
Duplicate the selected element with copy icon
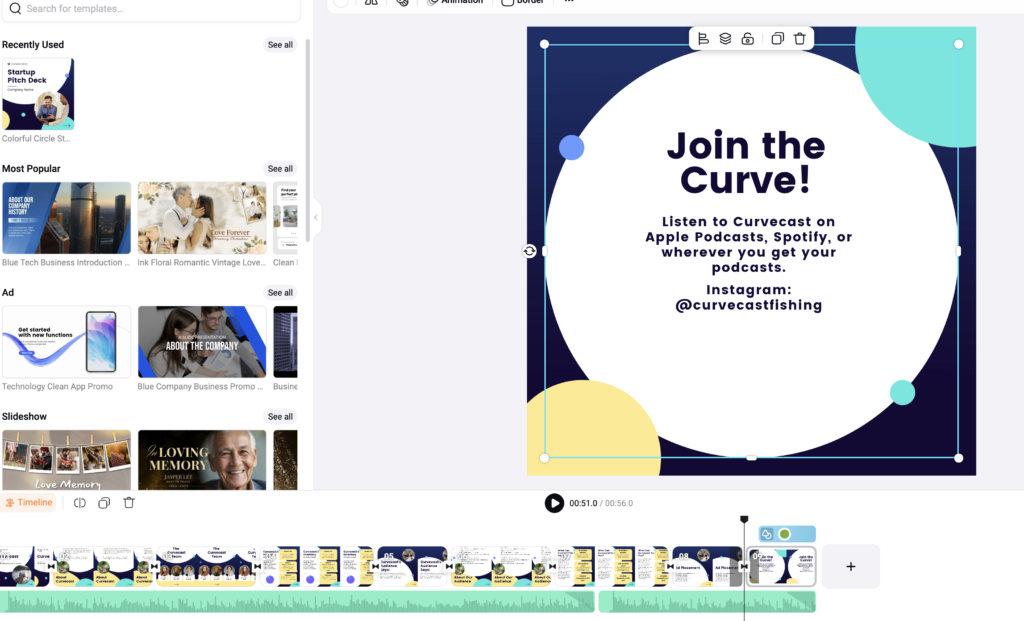(x=777, y=39)
